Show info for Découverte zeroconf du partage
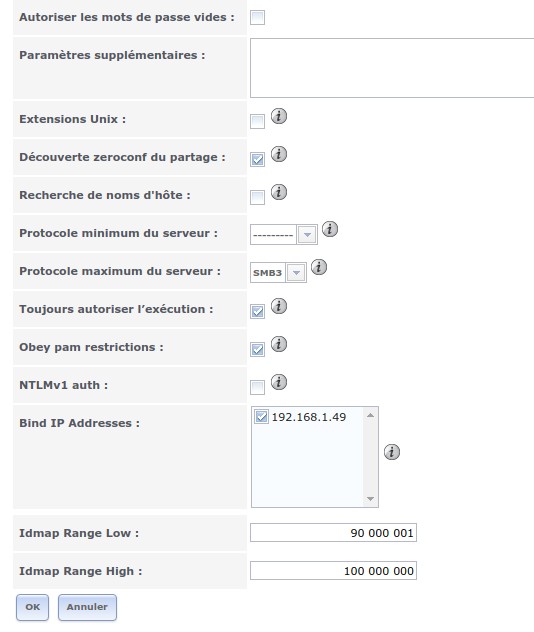The image size is (534, 632). tap(279, 154)
